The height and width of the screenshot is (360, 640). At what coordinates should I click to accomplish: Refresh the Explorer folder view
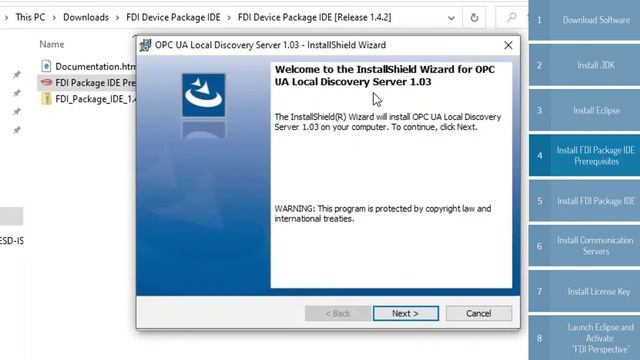[474, 18]
